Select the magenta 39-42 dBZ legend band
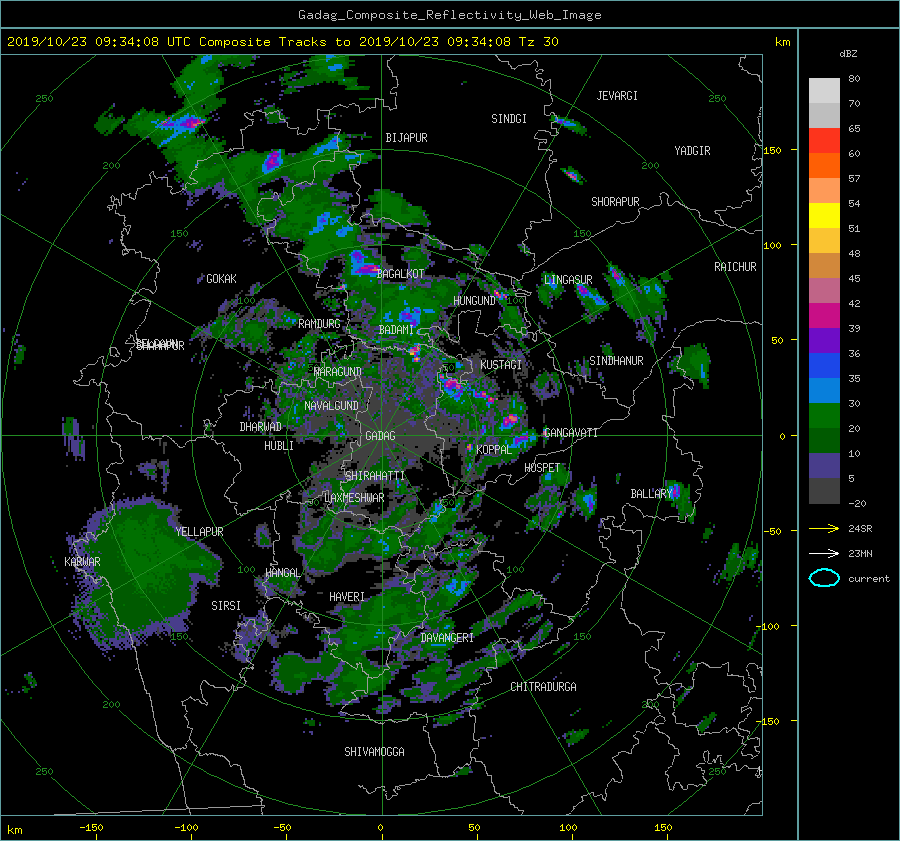 pos(824,316)
